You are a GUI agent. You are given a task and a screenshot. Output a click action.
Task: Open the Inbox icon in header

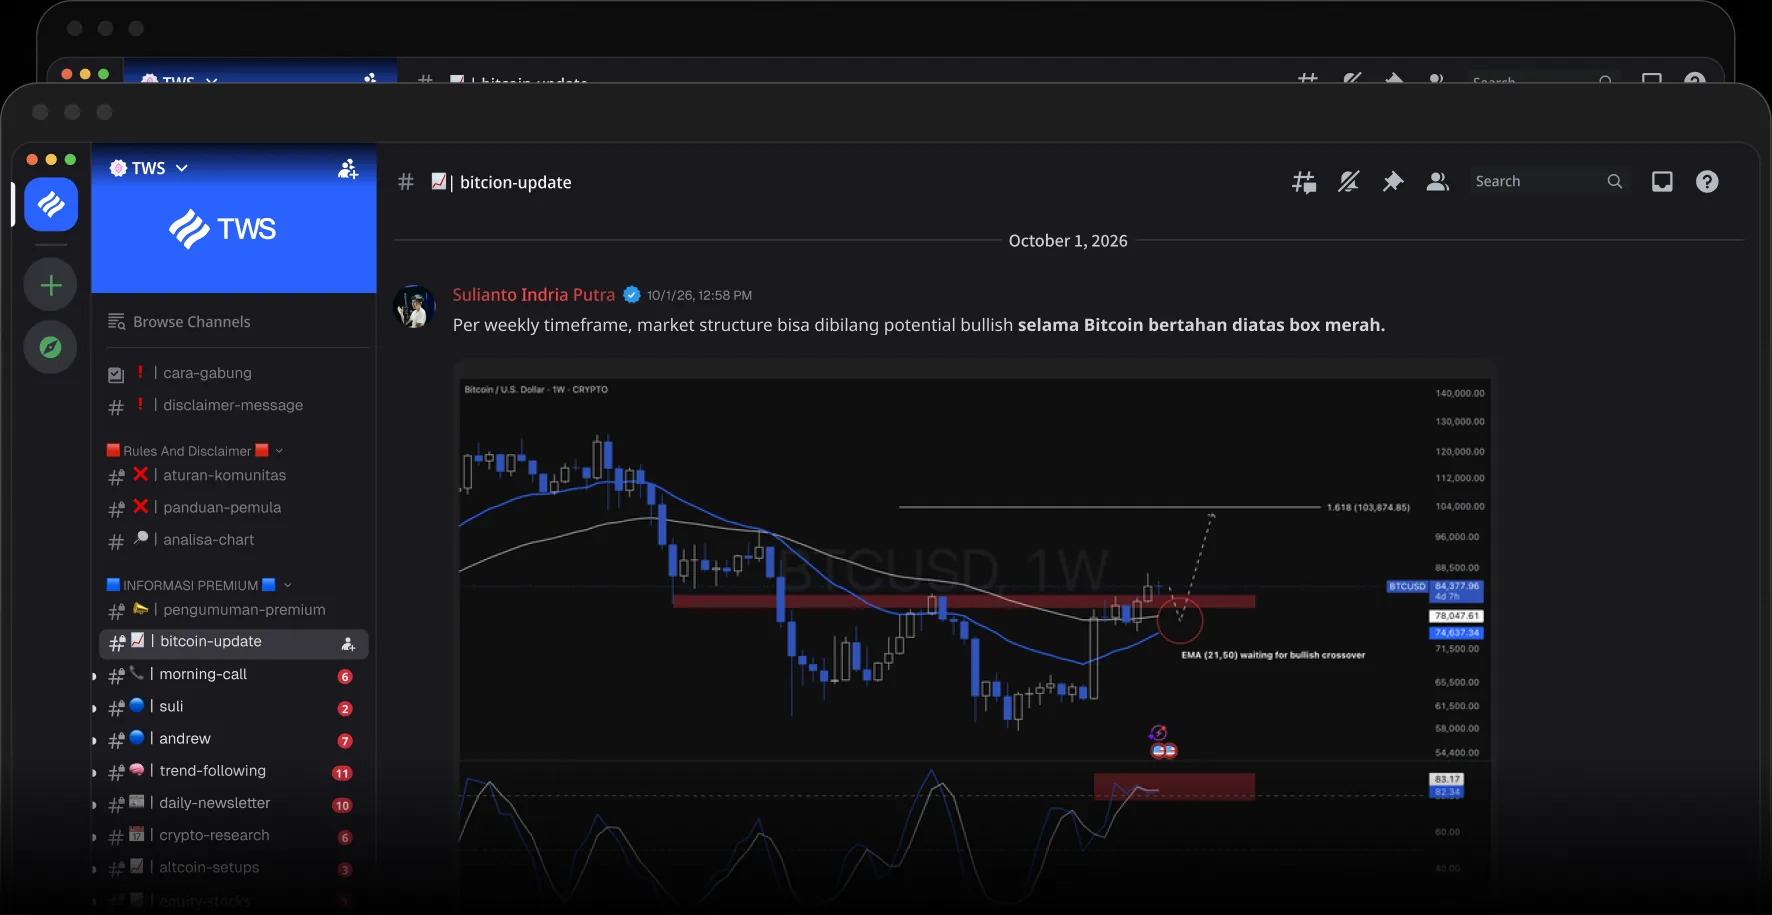(x=1662, y=181)
